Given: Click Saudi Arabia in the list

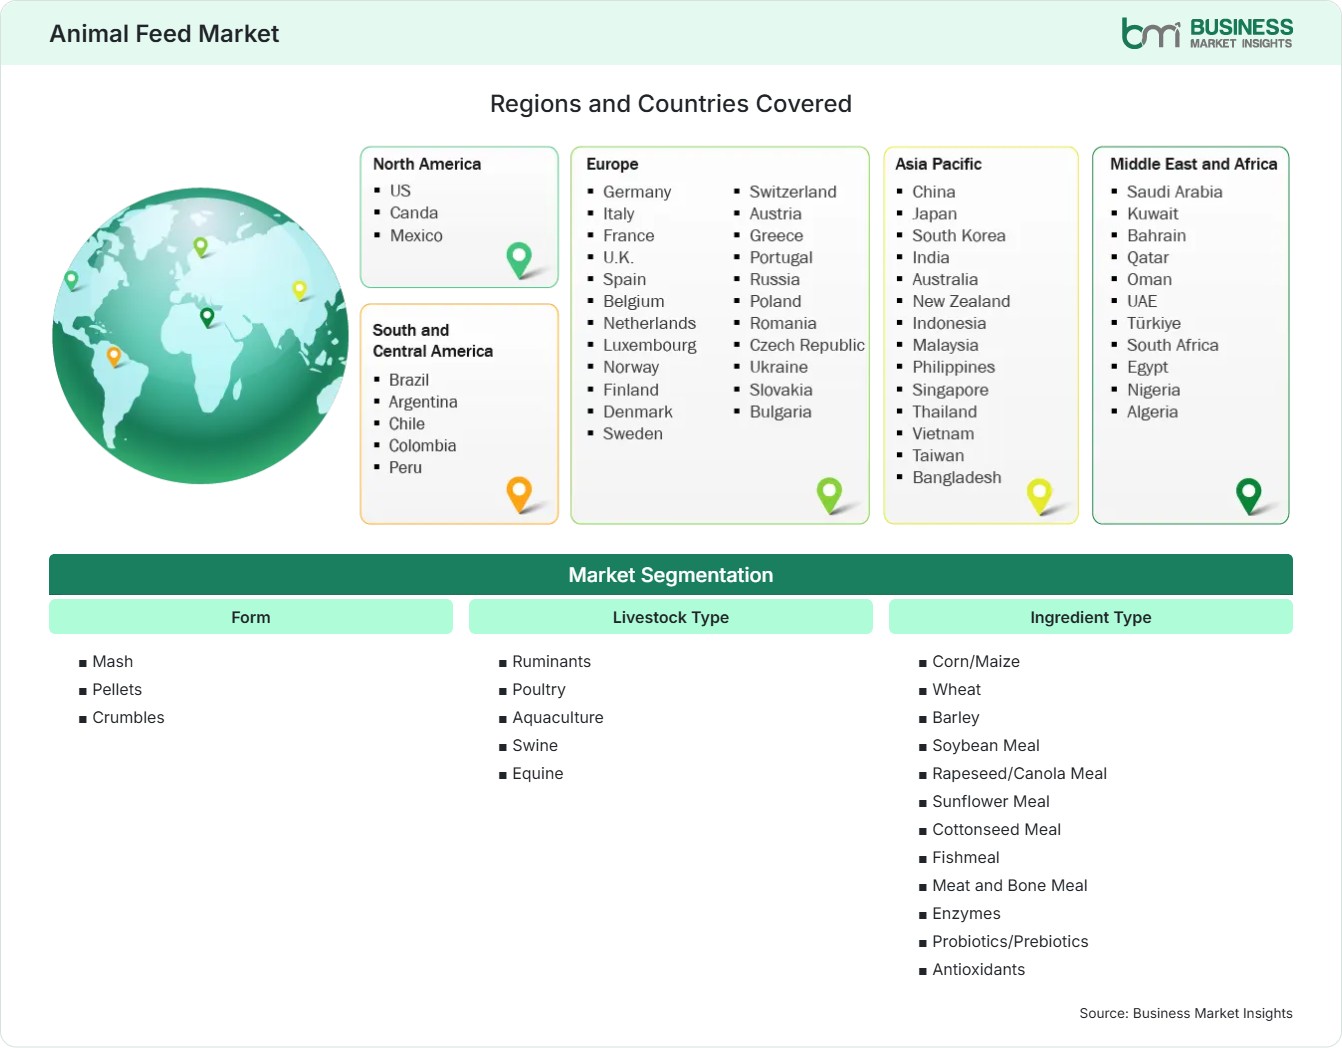Looking at the screenshot, I should 1175,192.
